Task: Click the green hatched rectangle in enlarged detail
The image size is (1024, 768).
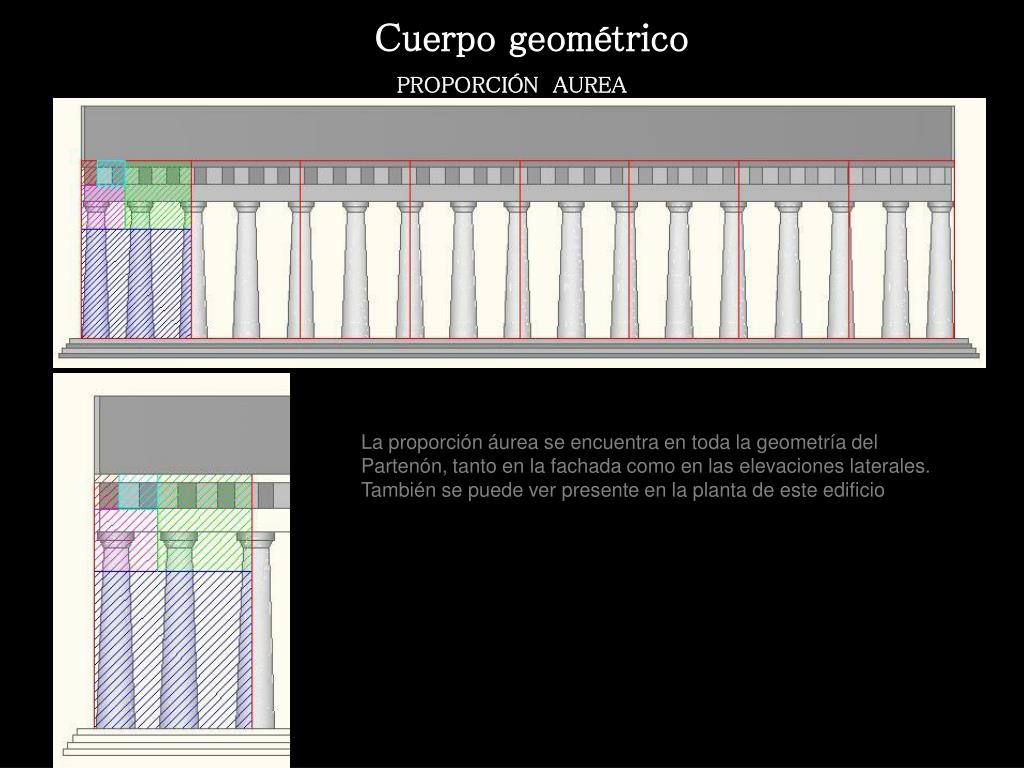Action: (204, 523)
